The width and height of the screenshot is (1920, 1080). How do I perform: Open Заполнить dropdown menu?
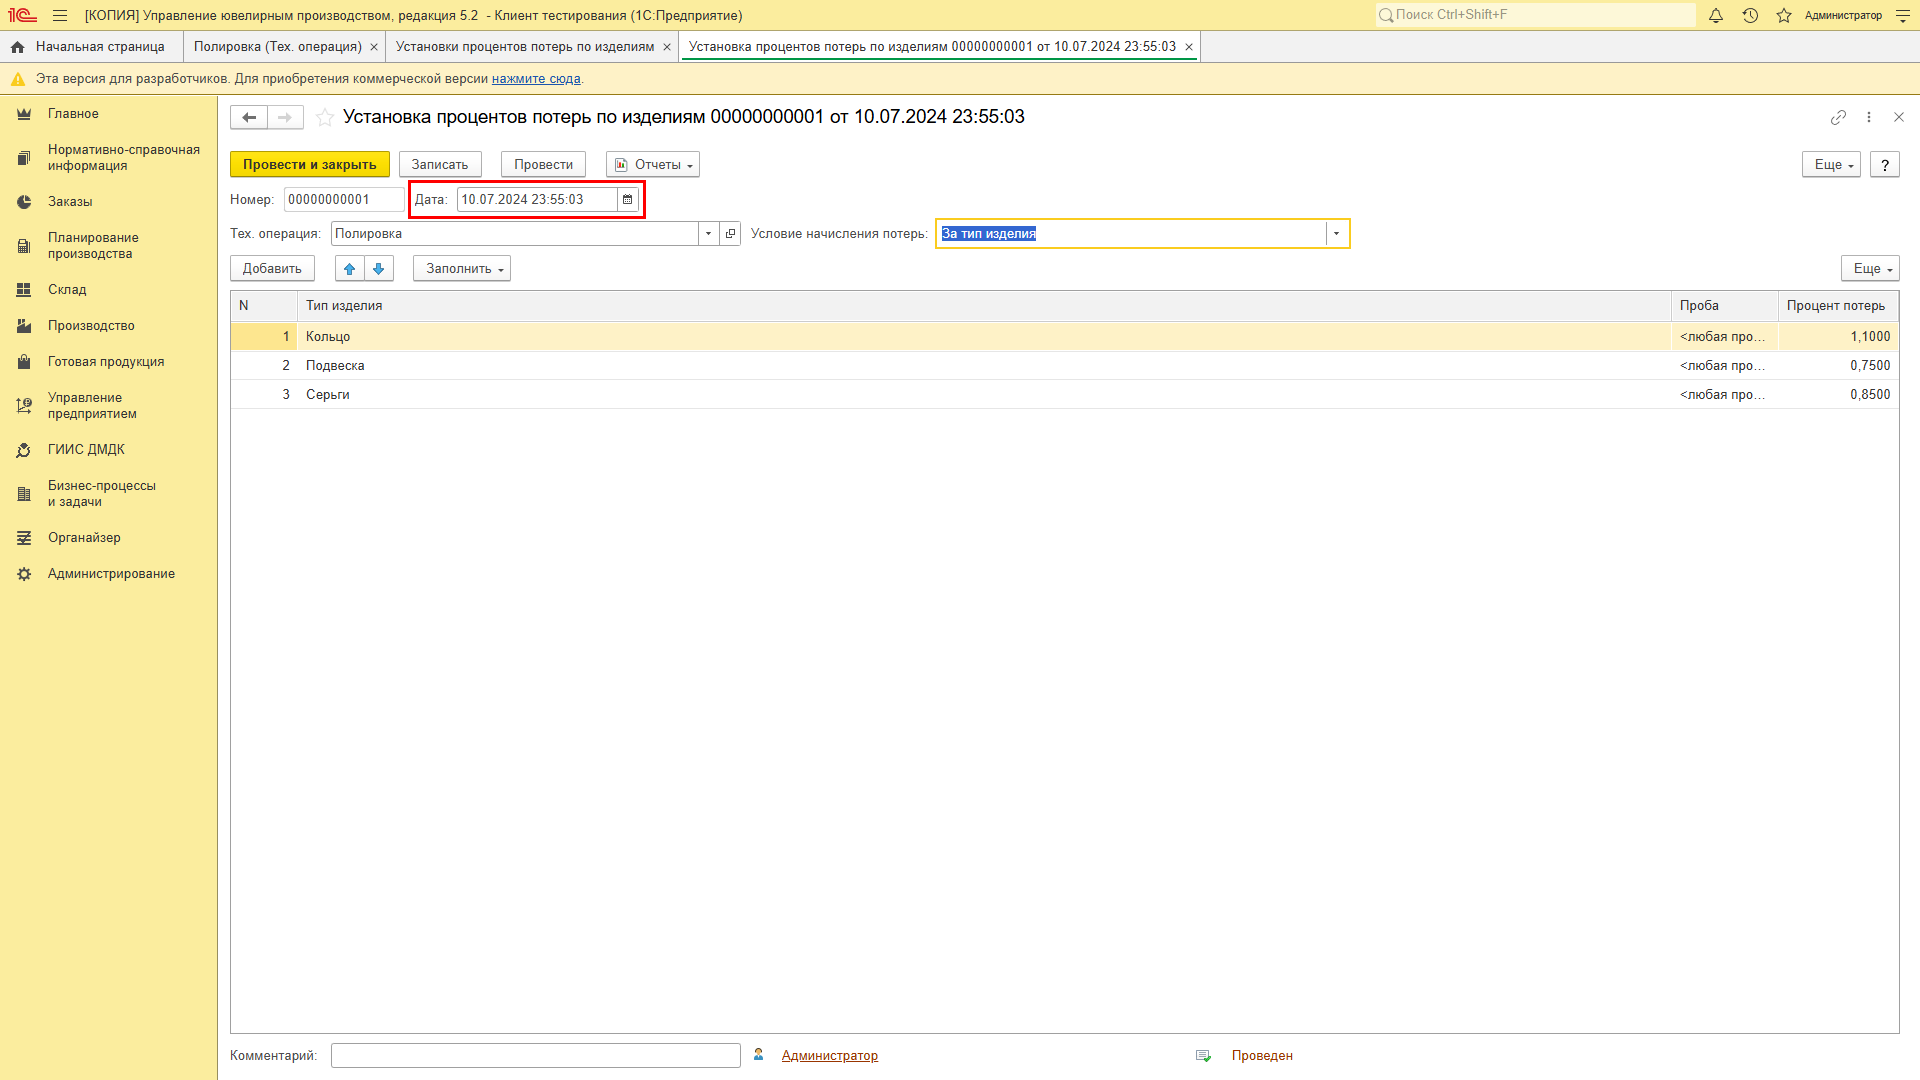(462, 269)
